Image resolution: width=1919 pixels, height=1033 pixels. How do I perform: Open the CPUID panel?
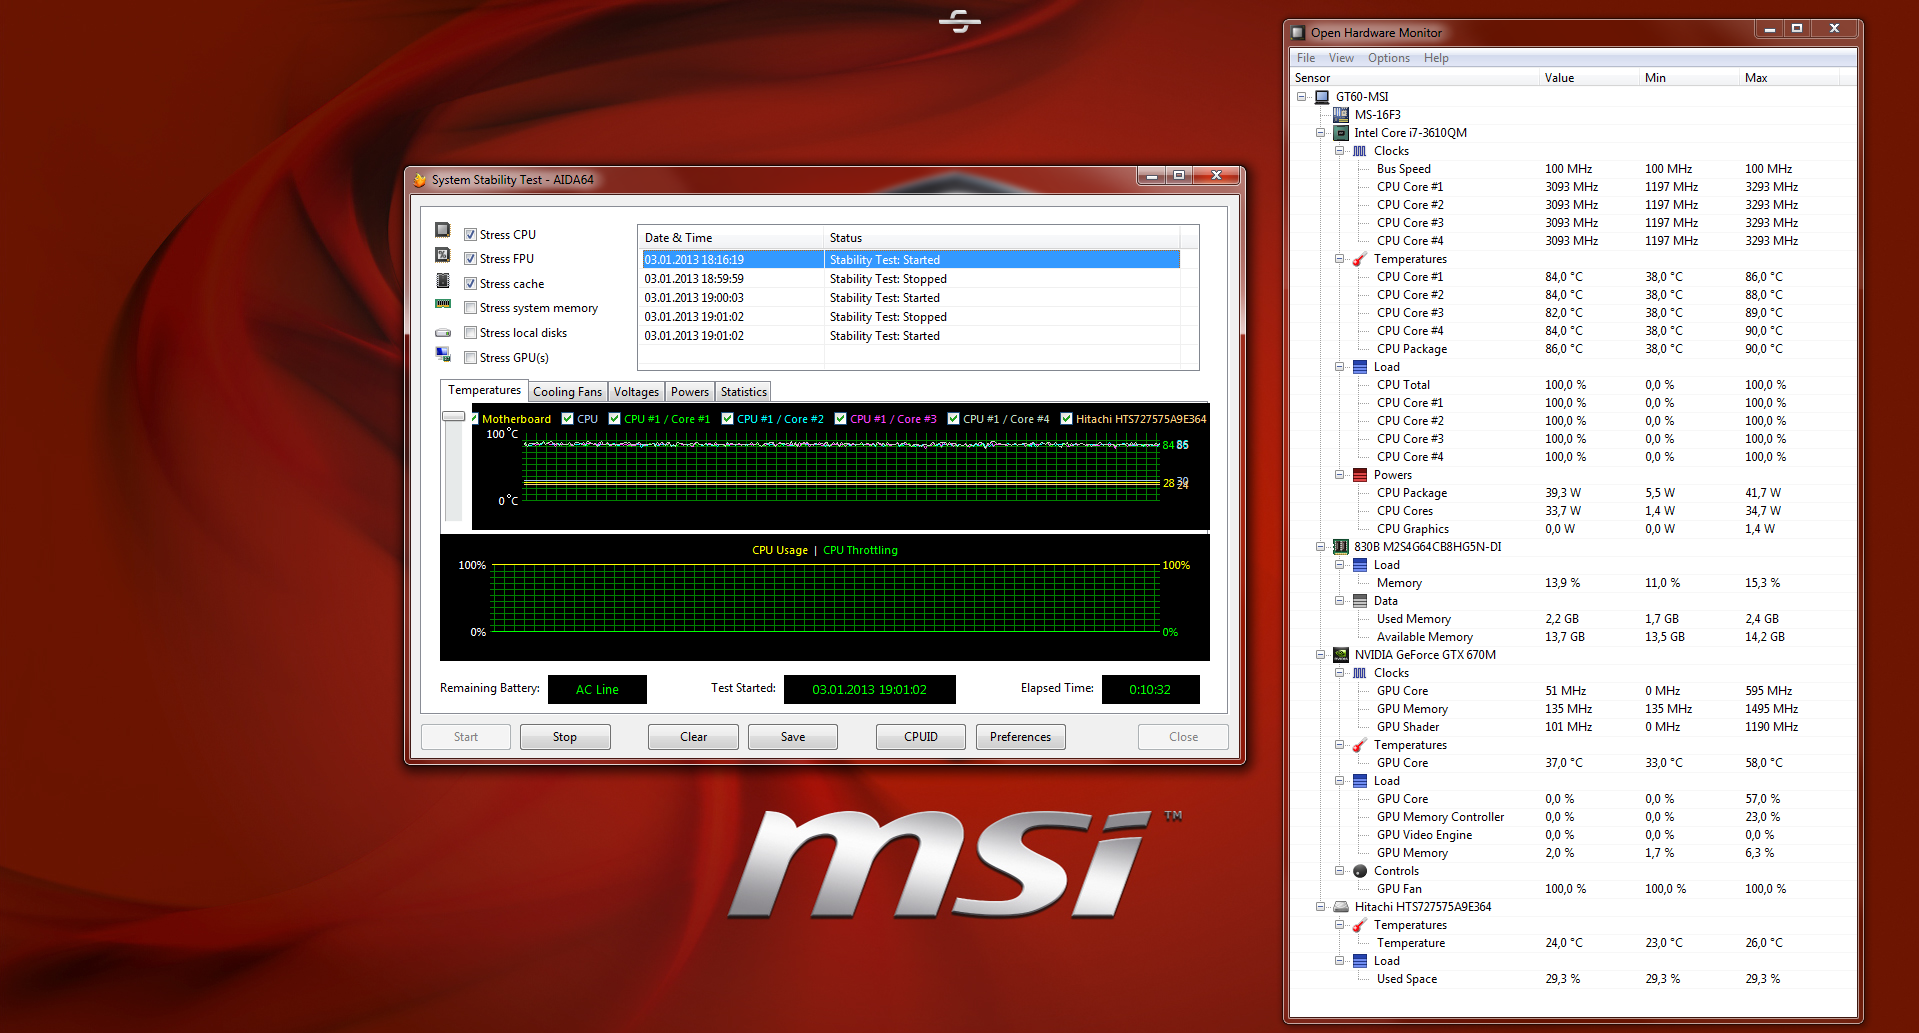click(x=921, y=737)
